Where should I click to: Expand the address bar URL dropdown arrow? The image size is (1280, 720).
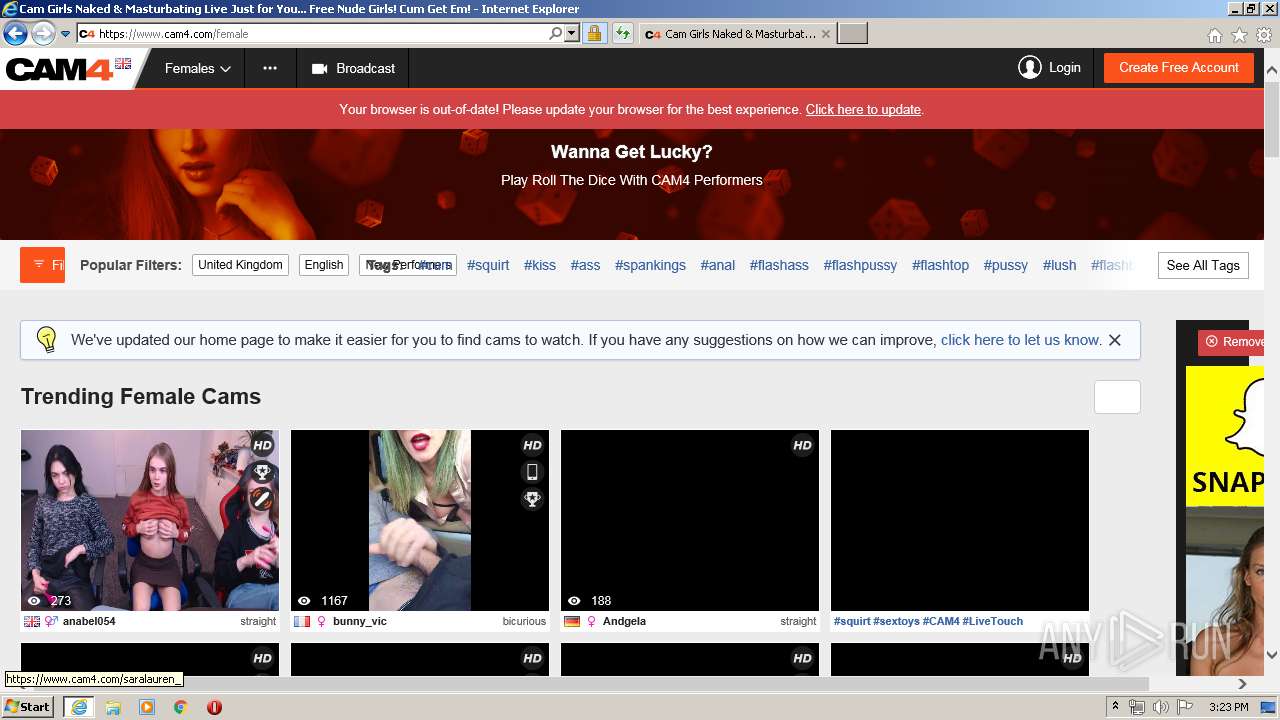(x=572, y=33)
